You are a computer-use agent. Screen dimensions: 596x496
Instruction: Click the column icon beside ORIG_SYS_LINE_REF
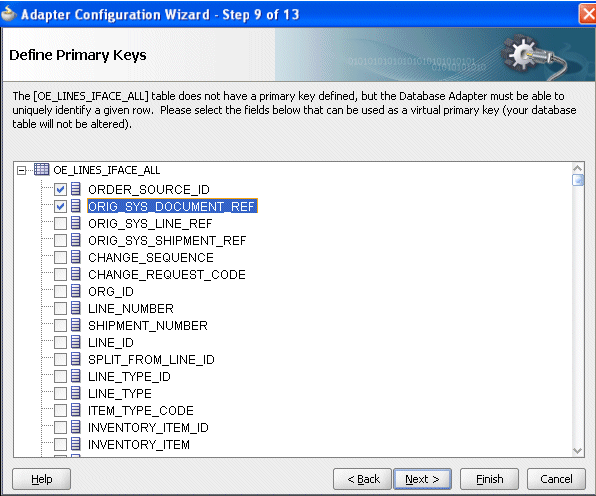tap(76, 223)
